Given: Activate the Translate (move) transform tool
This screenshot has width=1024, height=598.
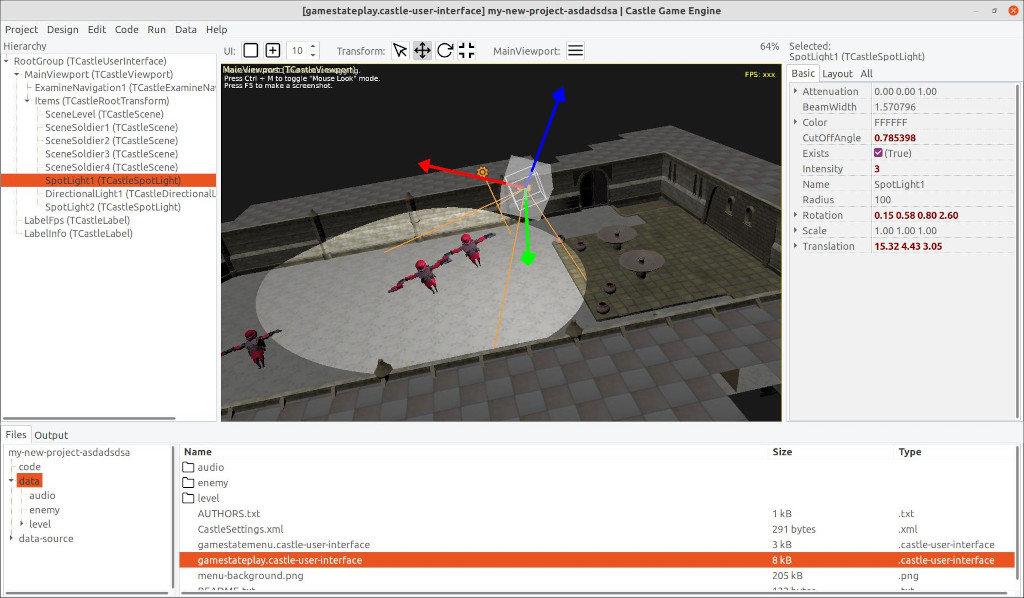Looking at the screenshot, I should [422, 50].
